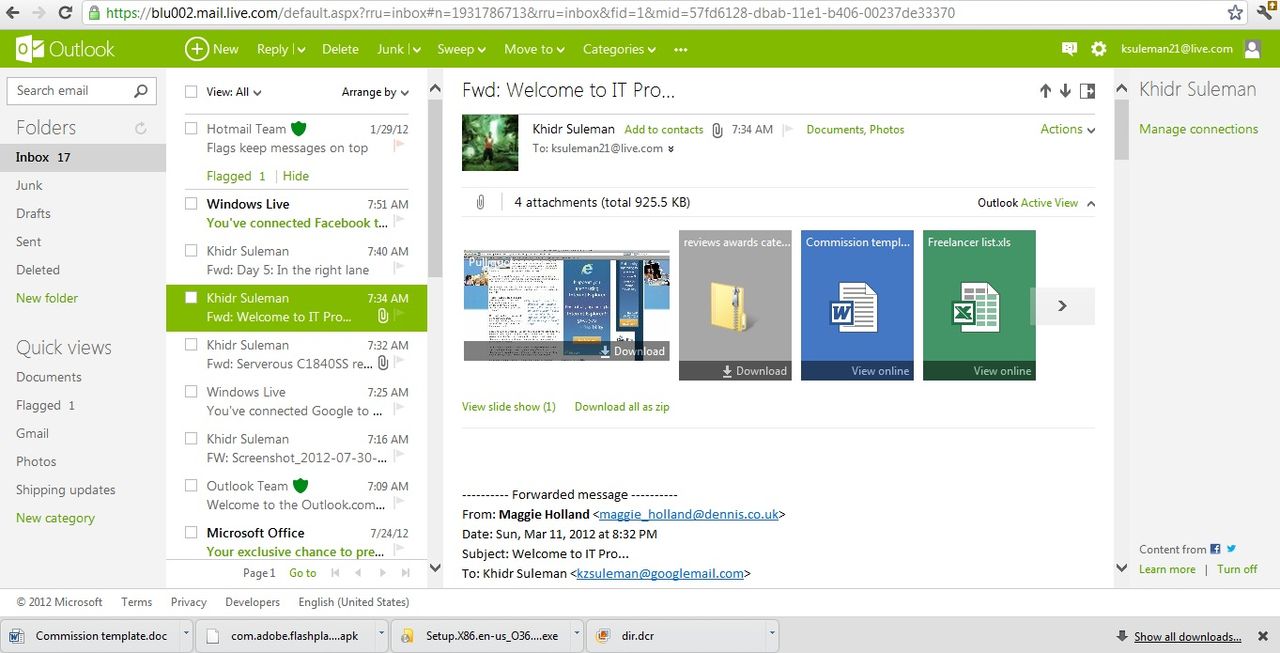Viewport: 1280px width, 653px height.
Task: Check the FW: Screenshot message checkbox
Action: point(191,438)
